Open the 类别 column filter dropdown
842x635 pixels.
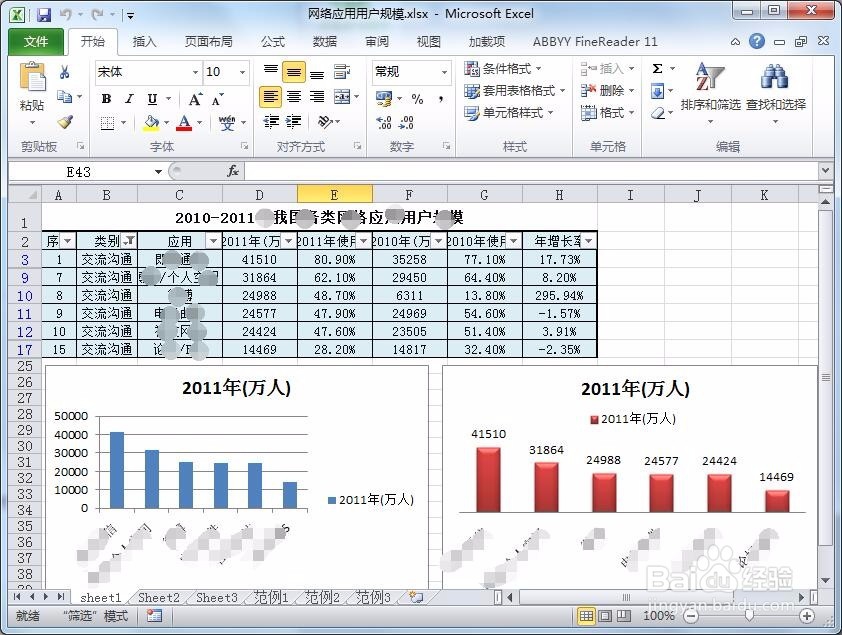129,240
